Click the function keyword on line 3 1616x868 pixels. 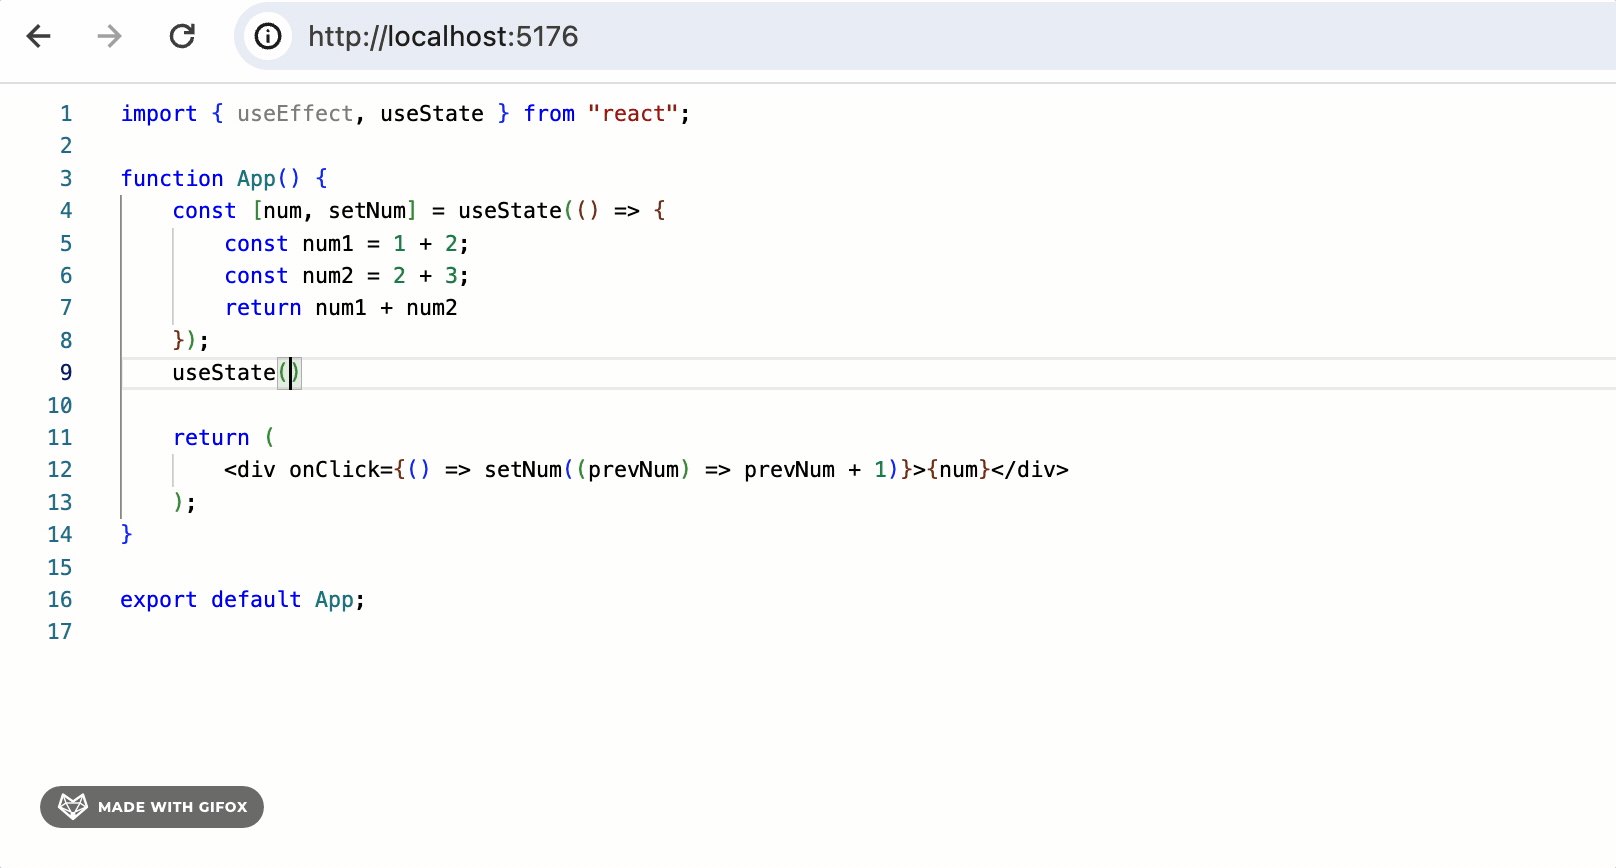[172, 179]
